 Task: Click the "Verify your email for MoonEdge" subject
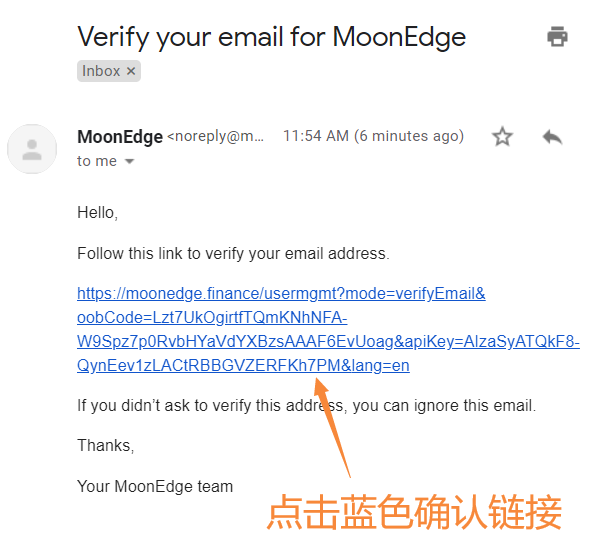click(x=271, y=37)
